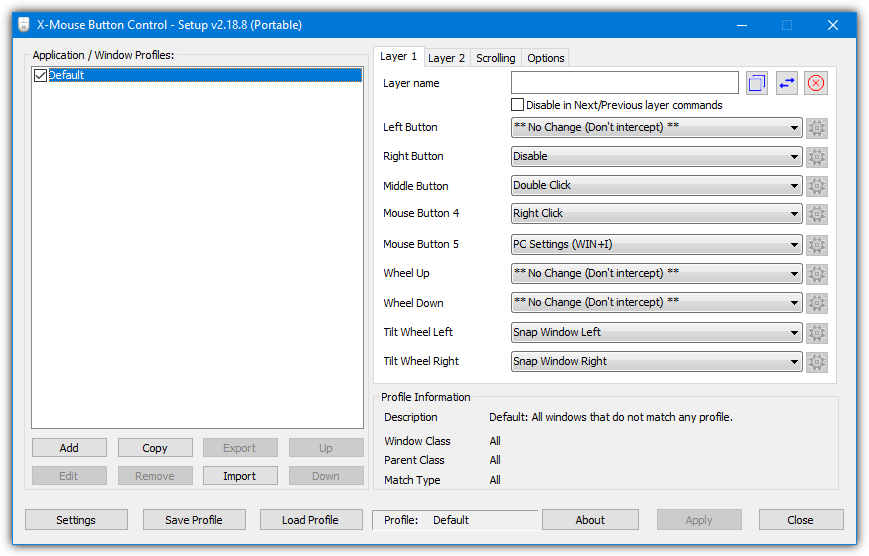The image size is (869, 556).
Task: Click the 'Default: All windows' description text
Action: pos(611,417)
